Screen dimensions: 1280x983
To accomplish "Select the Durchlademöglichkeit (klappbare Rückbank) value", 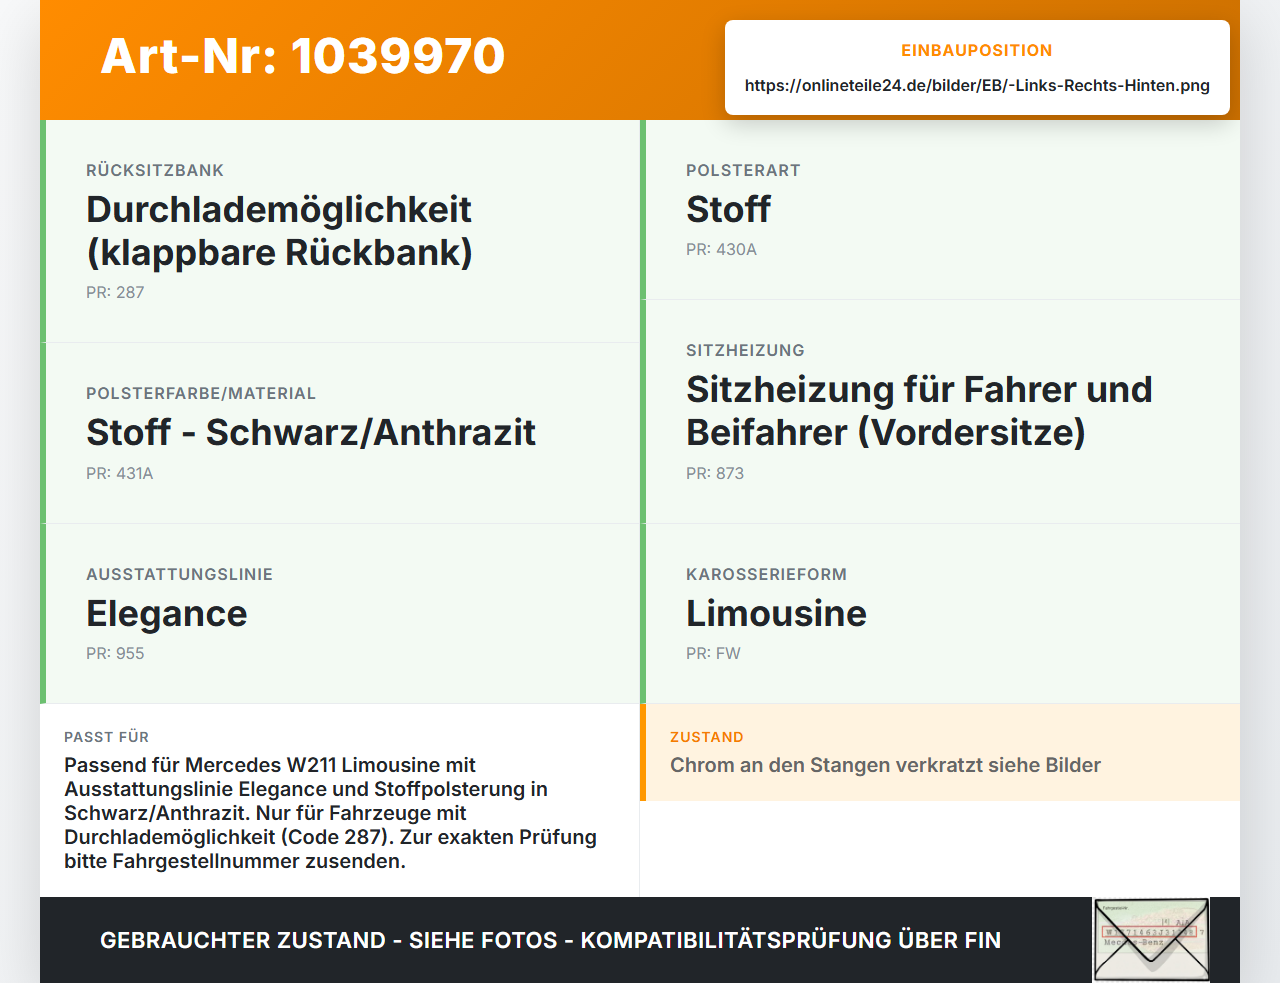I will pyautogui.click(x=279, y=231).
